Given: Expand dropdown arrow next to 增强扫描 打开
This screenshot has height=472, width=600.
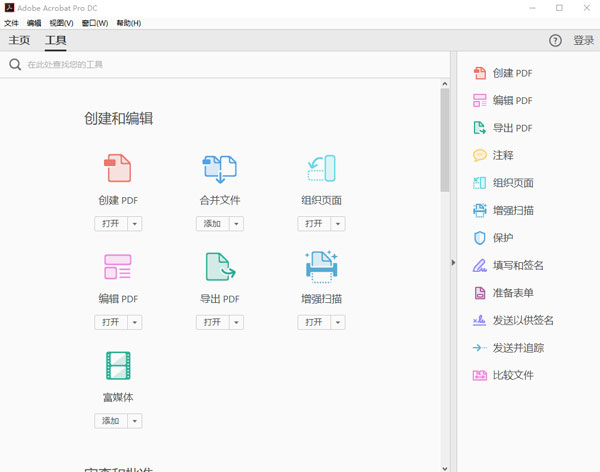Looking at the screenshot, I should (x=338, y=322).
